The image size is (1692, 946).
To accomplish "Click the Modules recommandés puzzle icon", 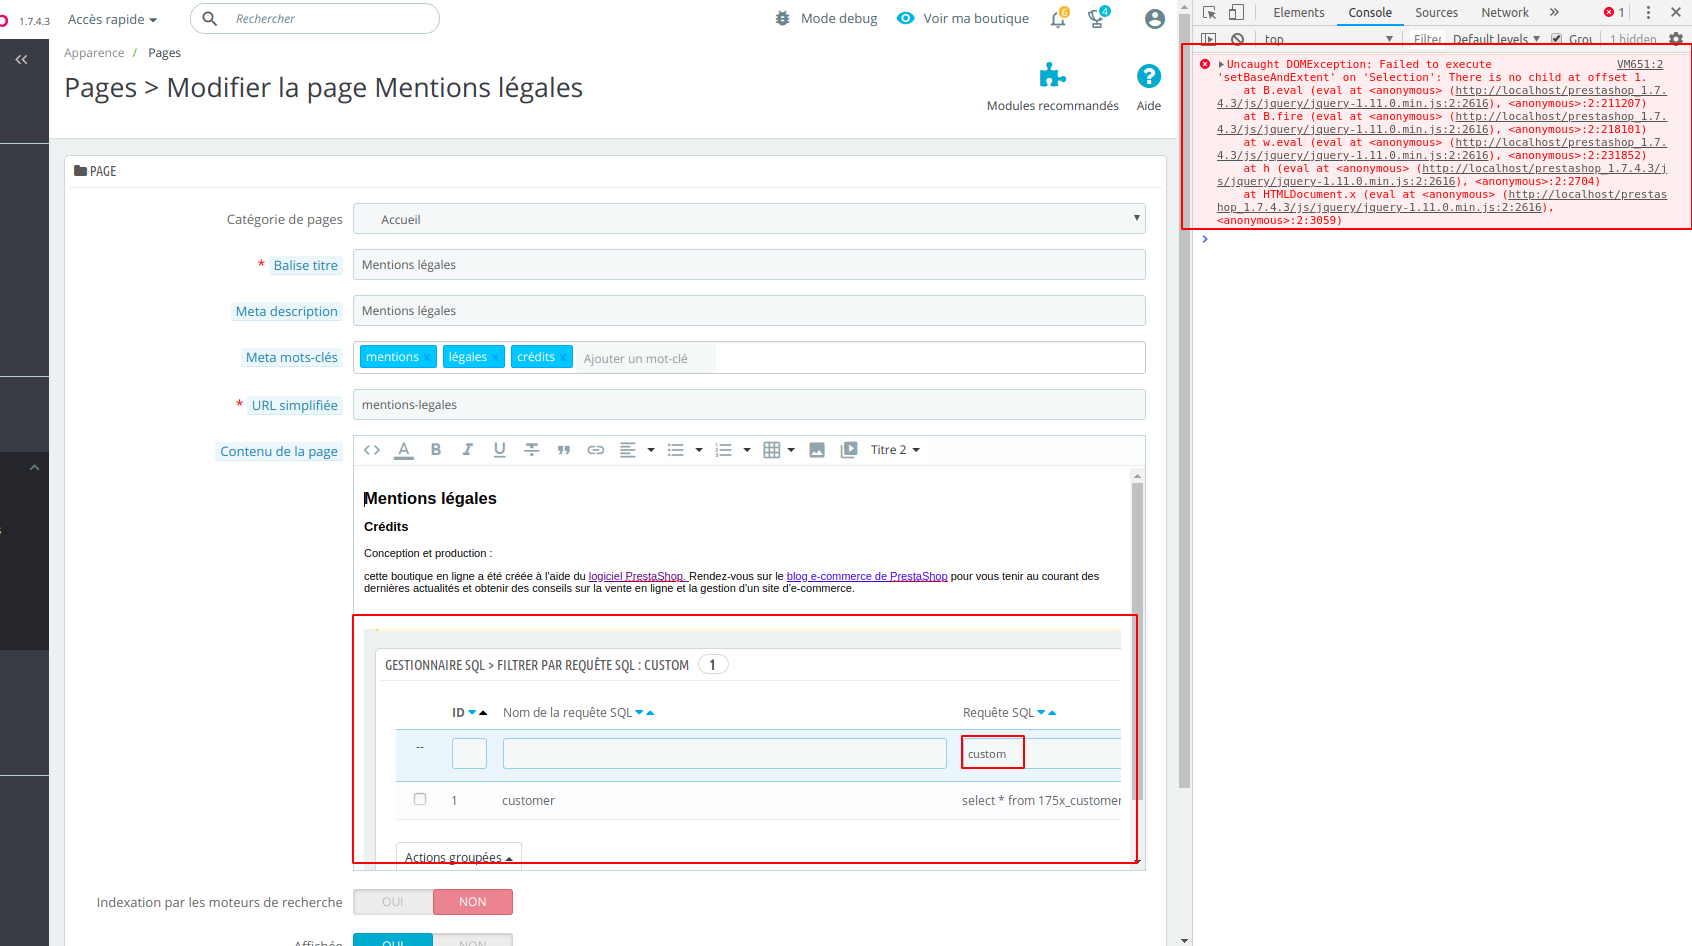I will point(1053,76).
